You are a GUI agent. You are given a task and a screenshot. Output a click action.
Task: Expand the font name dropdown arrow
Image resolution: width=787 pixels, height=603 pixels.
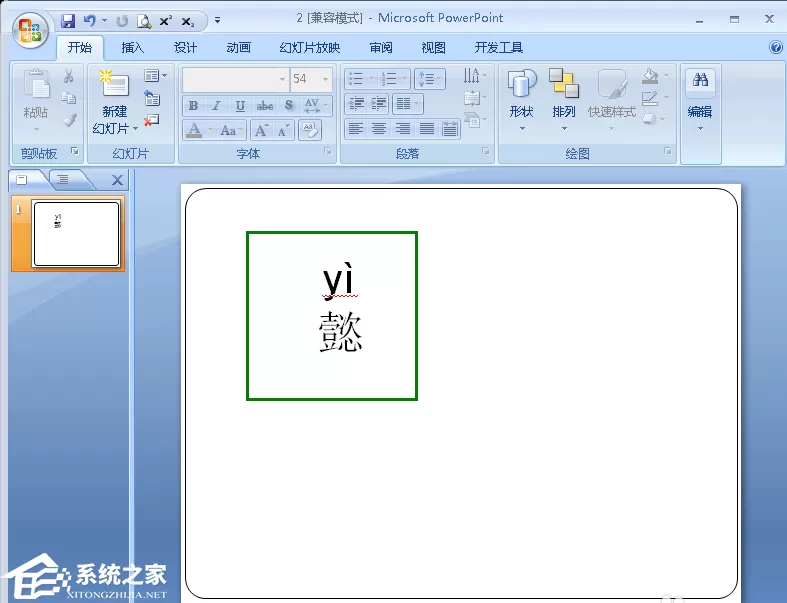[282, 79]
